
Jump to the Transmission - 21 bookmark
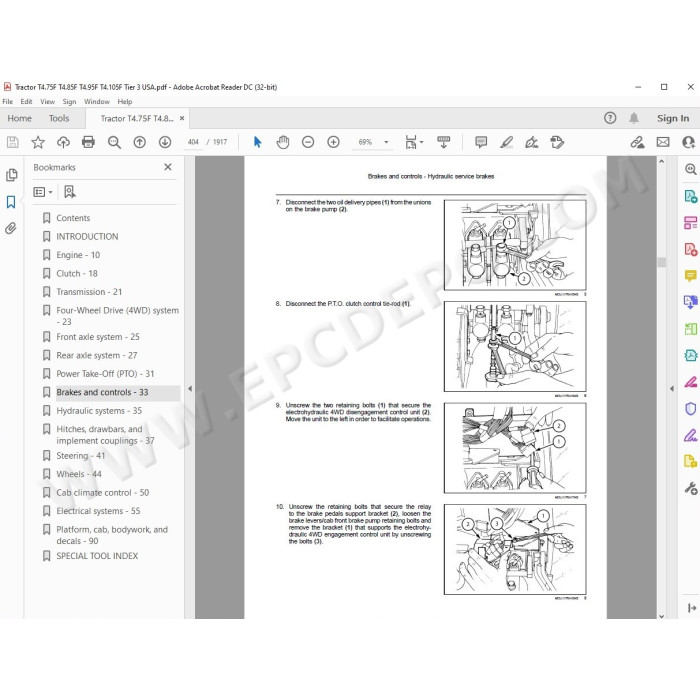(89, 292)
